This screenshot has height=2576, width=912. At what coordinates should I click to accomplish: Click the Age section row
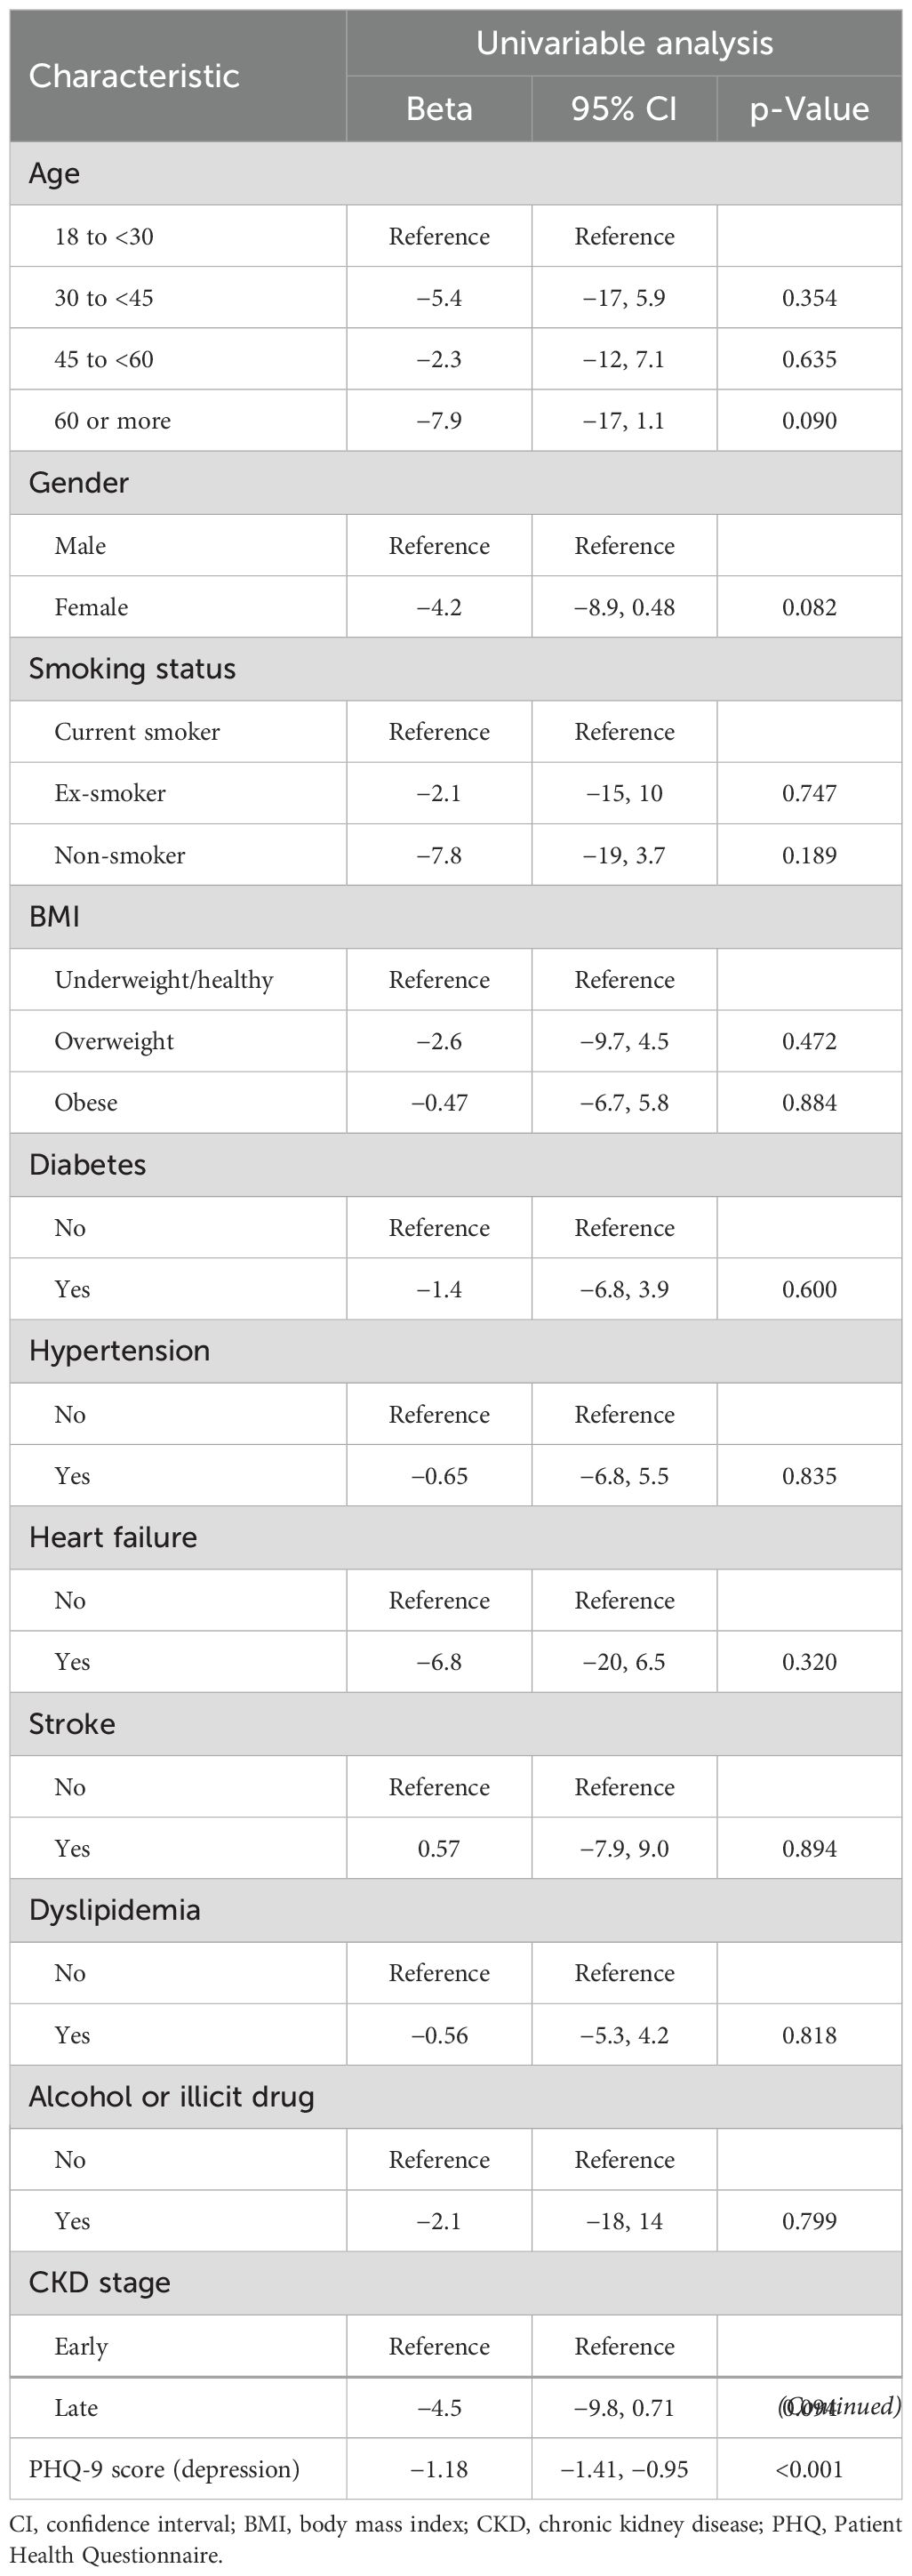click(x=54, y=174)
